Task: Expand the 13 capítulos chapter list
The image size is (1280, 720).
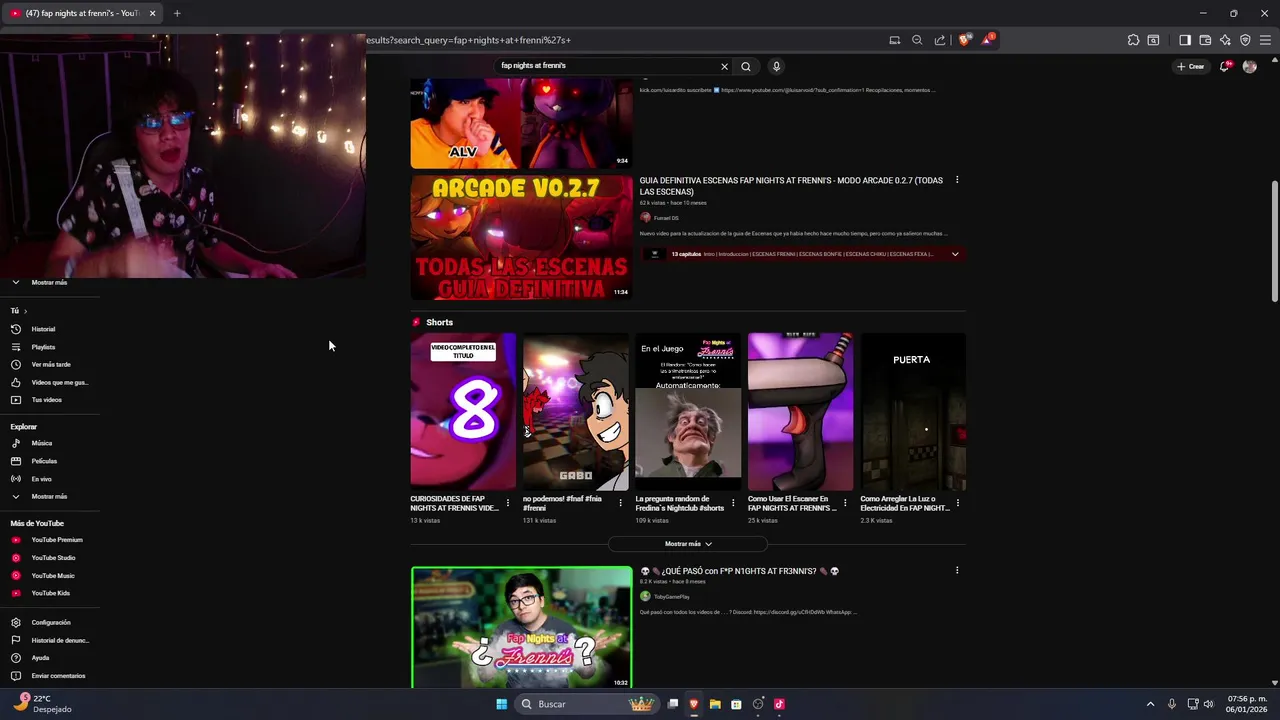Action: [955, 254]
